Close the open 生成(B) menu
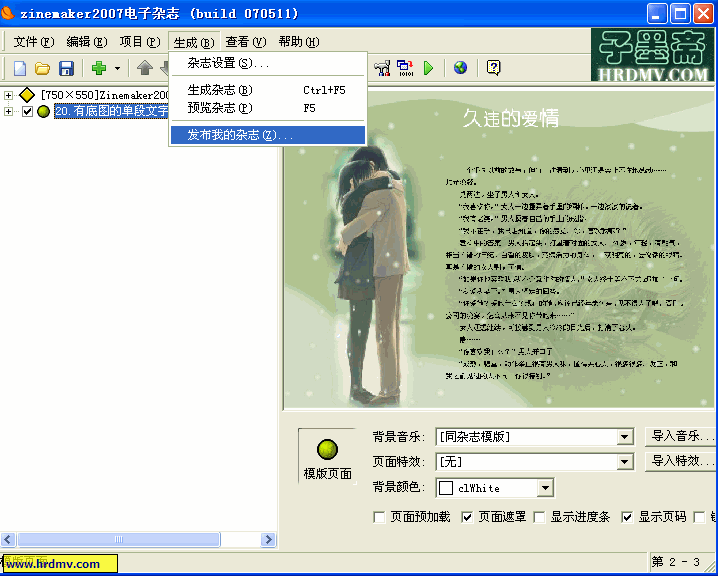718x576 pixels. pyautogui.click(x=194, y=43)
